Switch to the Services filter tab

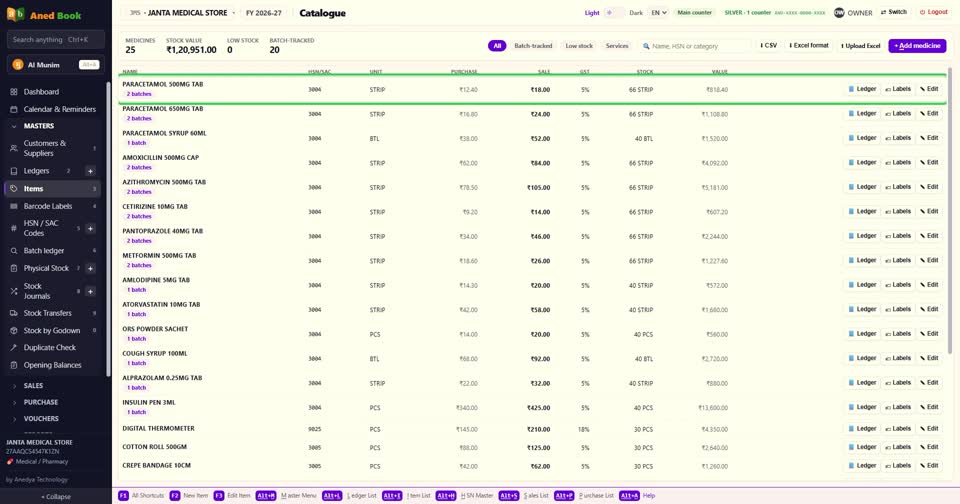point(617,46)
